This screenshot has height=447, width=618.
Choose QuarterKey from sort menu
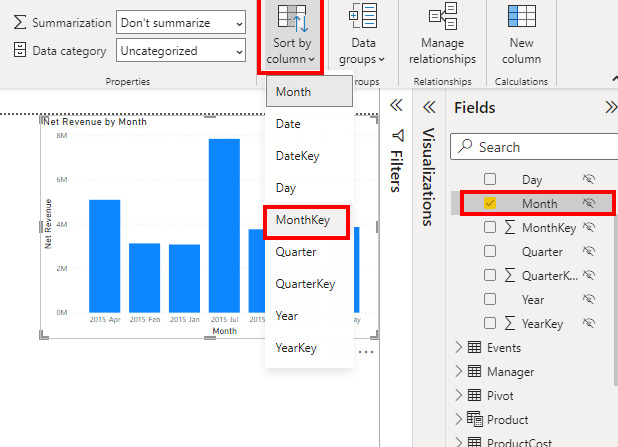306,284
